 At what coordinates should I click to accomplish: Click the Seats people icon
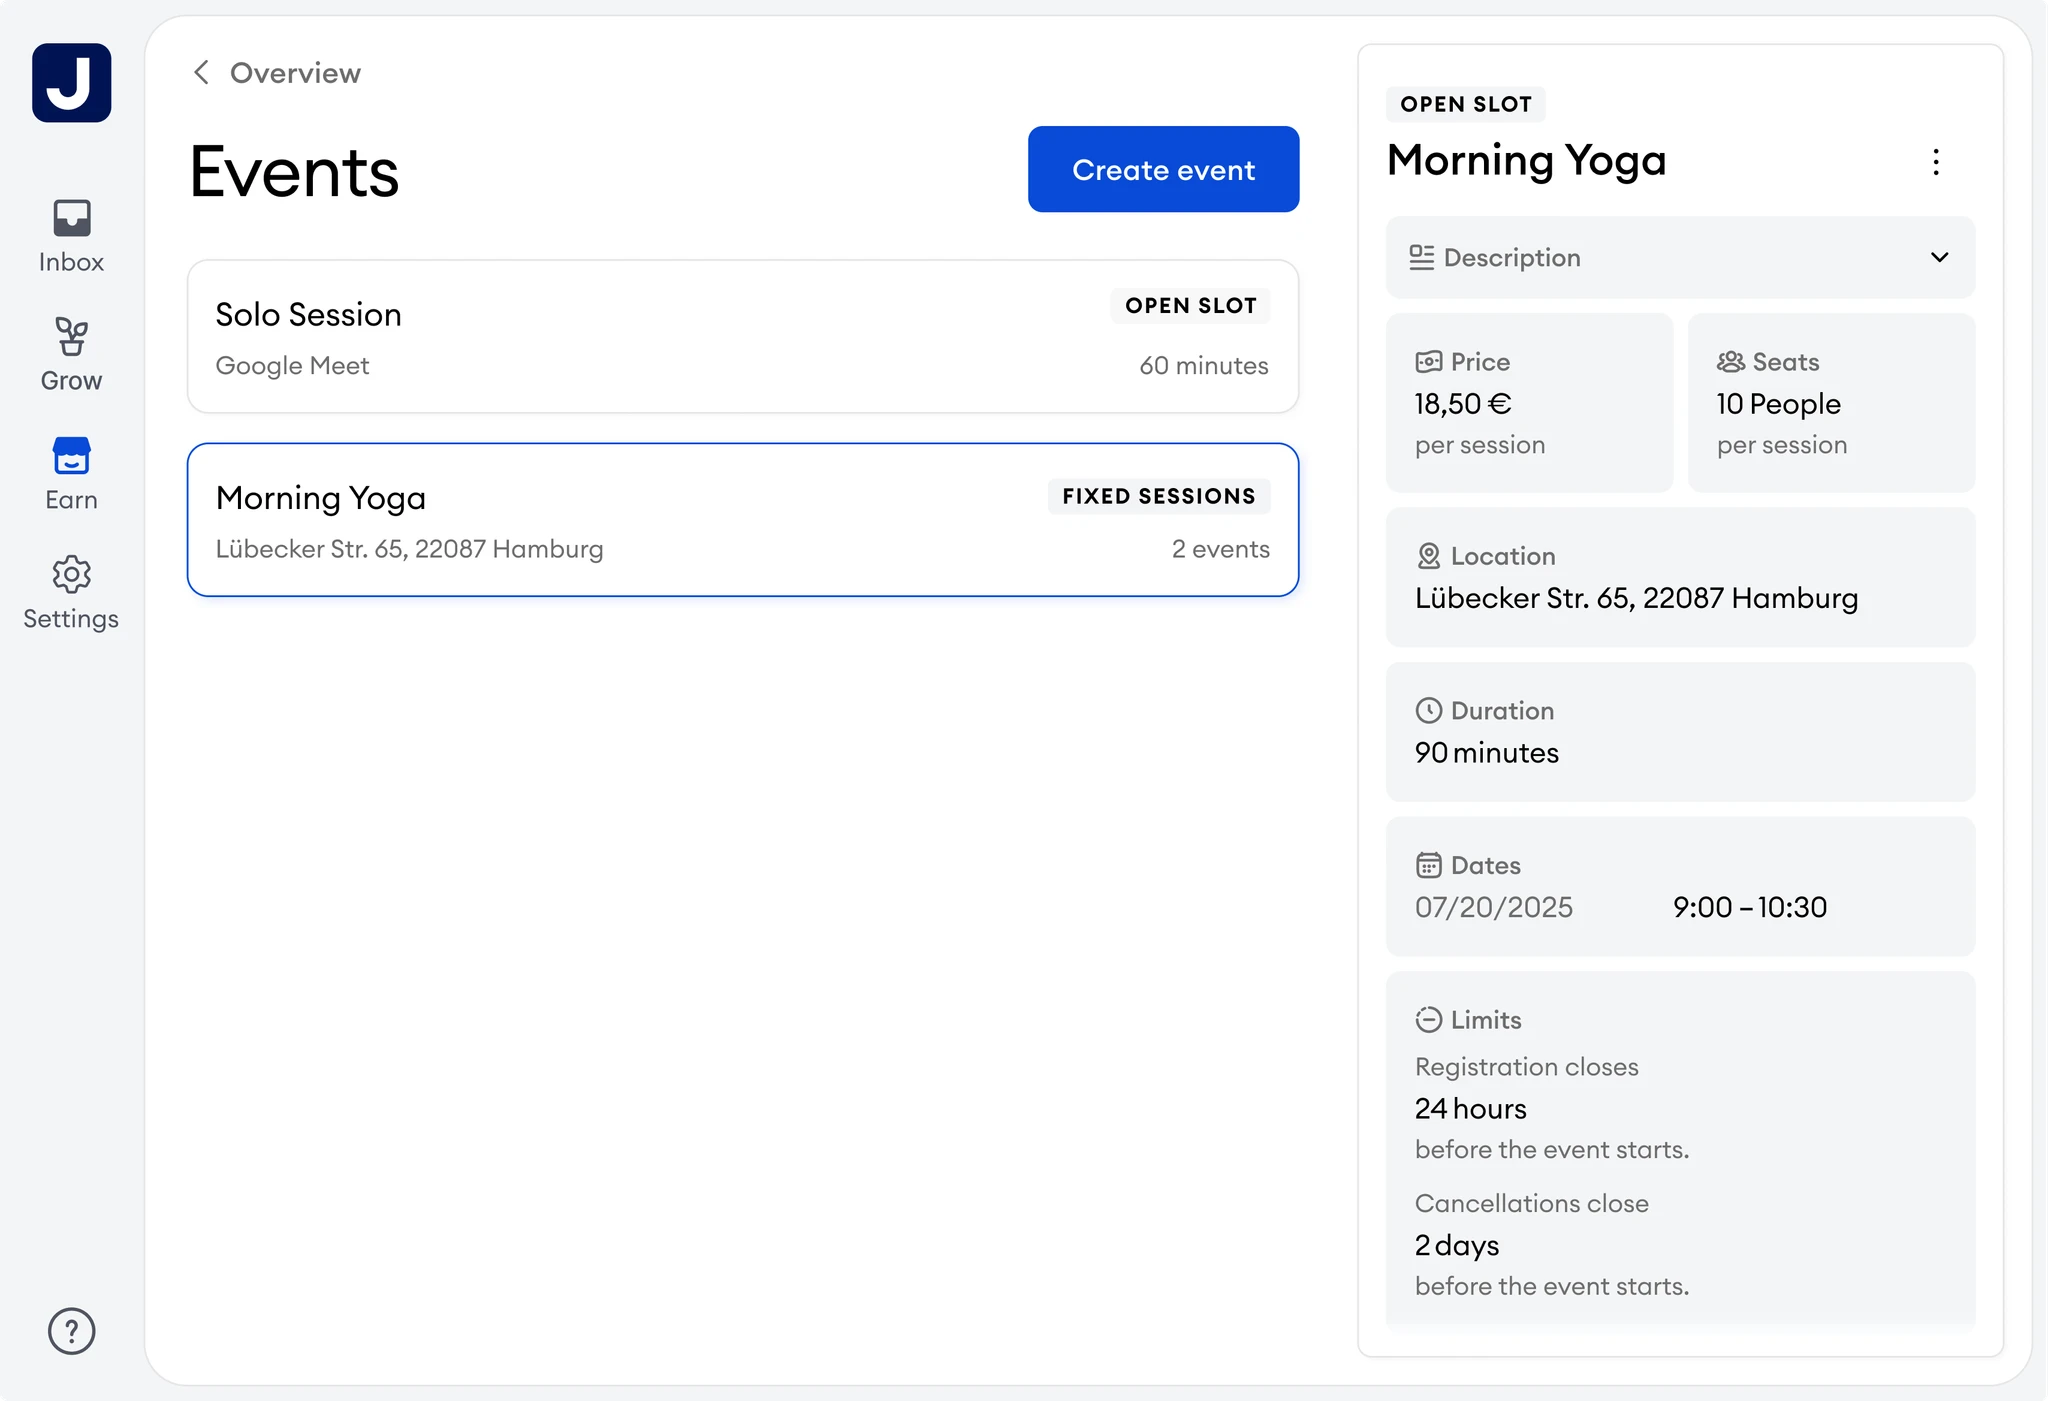pyautogui.click(x=1729, y=361)
